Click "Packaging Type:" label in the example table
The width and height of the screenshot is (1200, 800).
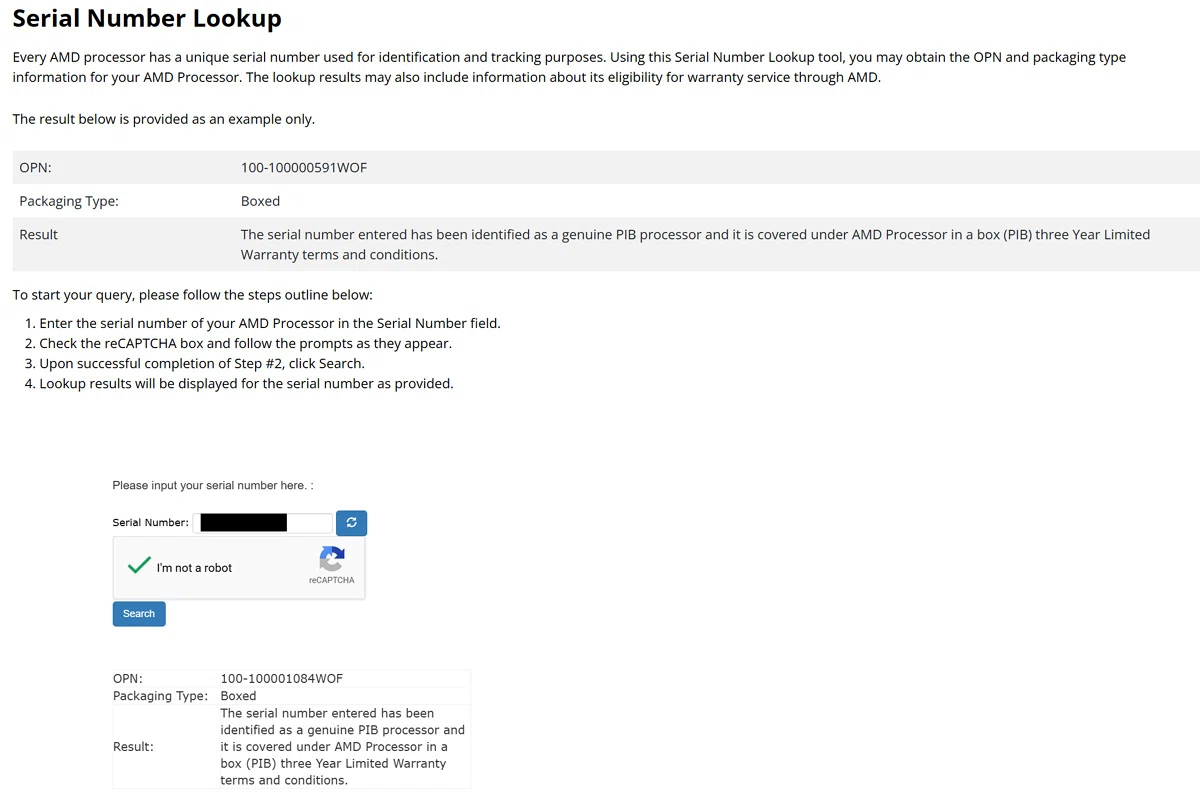[69, 201]
